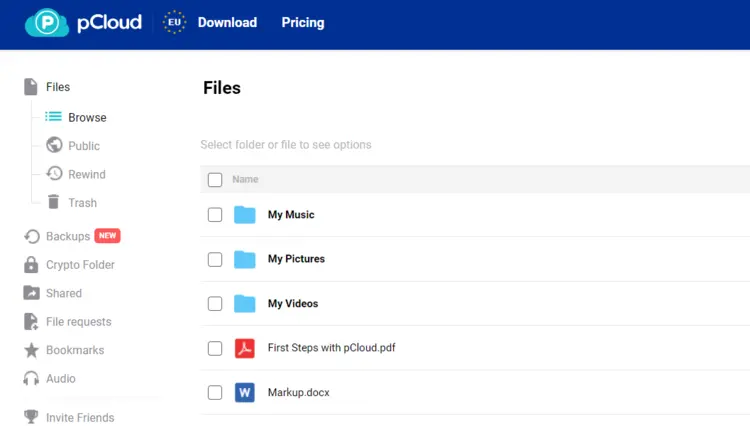
Task: Click the EU region badge icon
Action: tap(174, 22)
